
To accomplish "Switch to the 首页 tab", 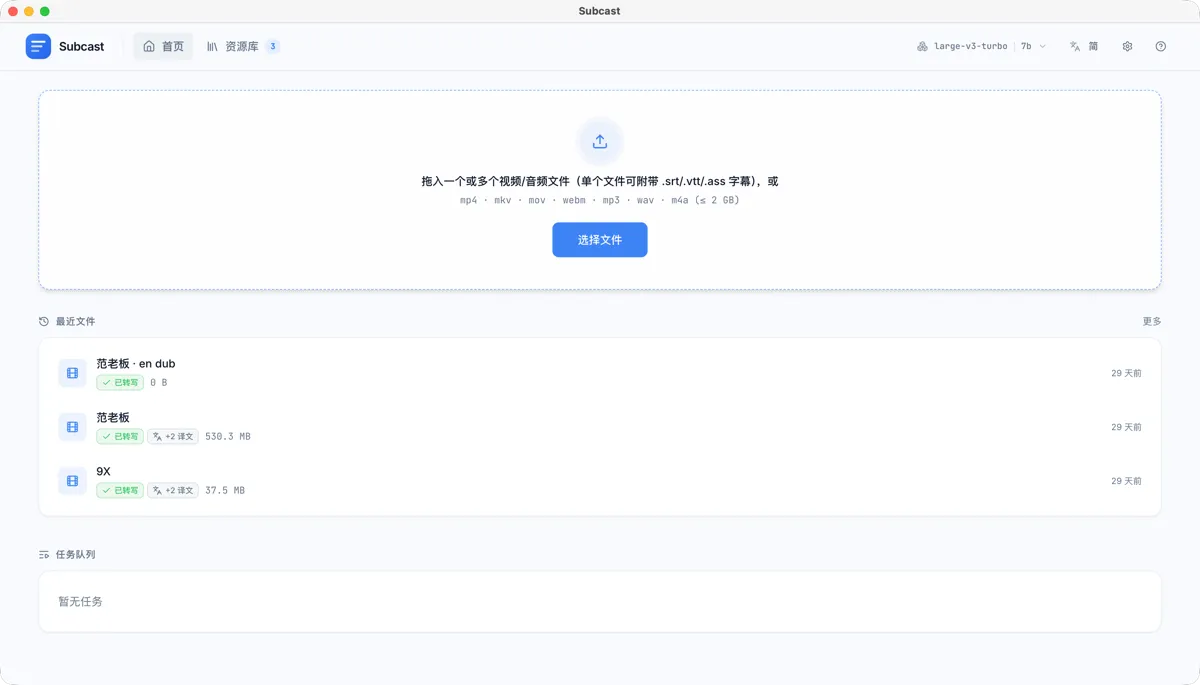I will (163, 46).
